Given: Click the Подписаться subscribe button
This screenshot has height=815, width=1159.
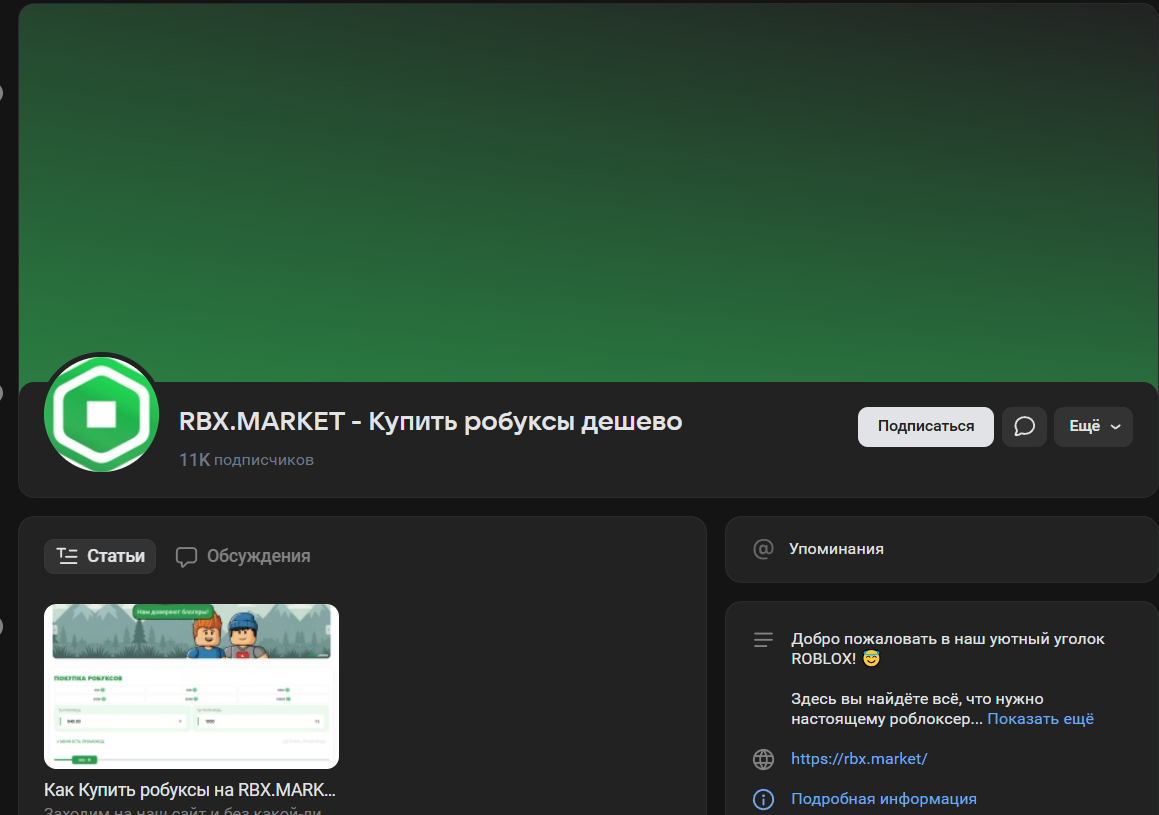Looking at the screenshot, I should [925, 426].
